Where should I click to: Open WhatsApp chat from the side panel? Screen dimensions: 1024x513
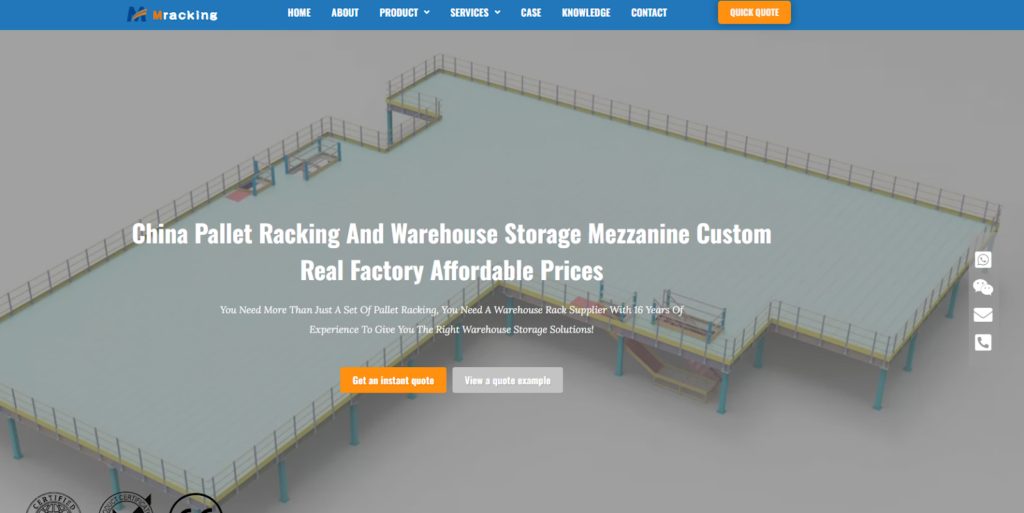coord(983,260)
